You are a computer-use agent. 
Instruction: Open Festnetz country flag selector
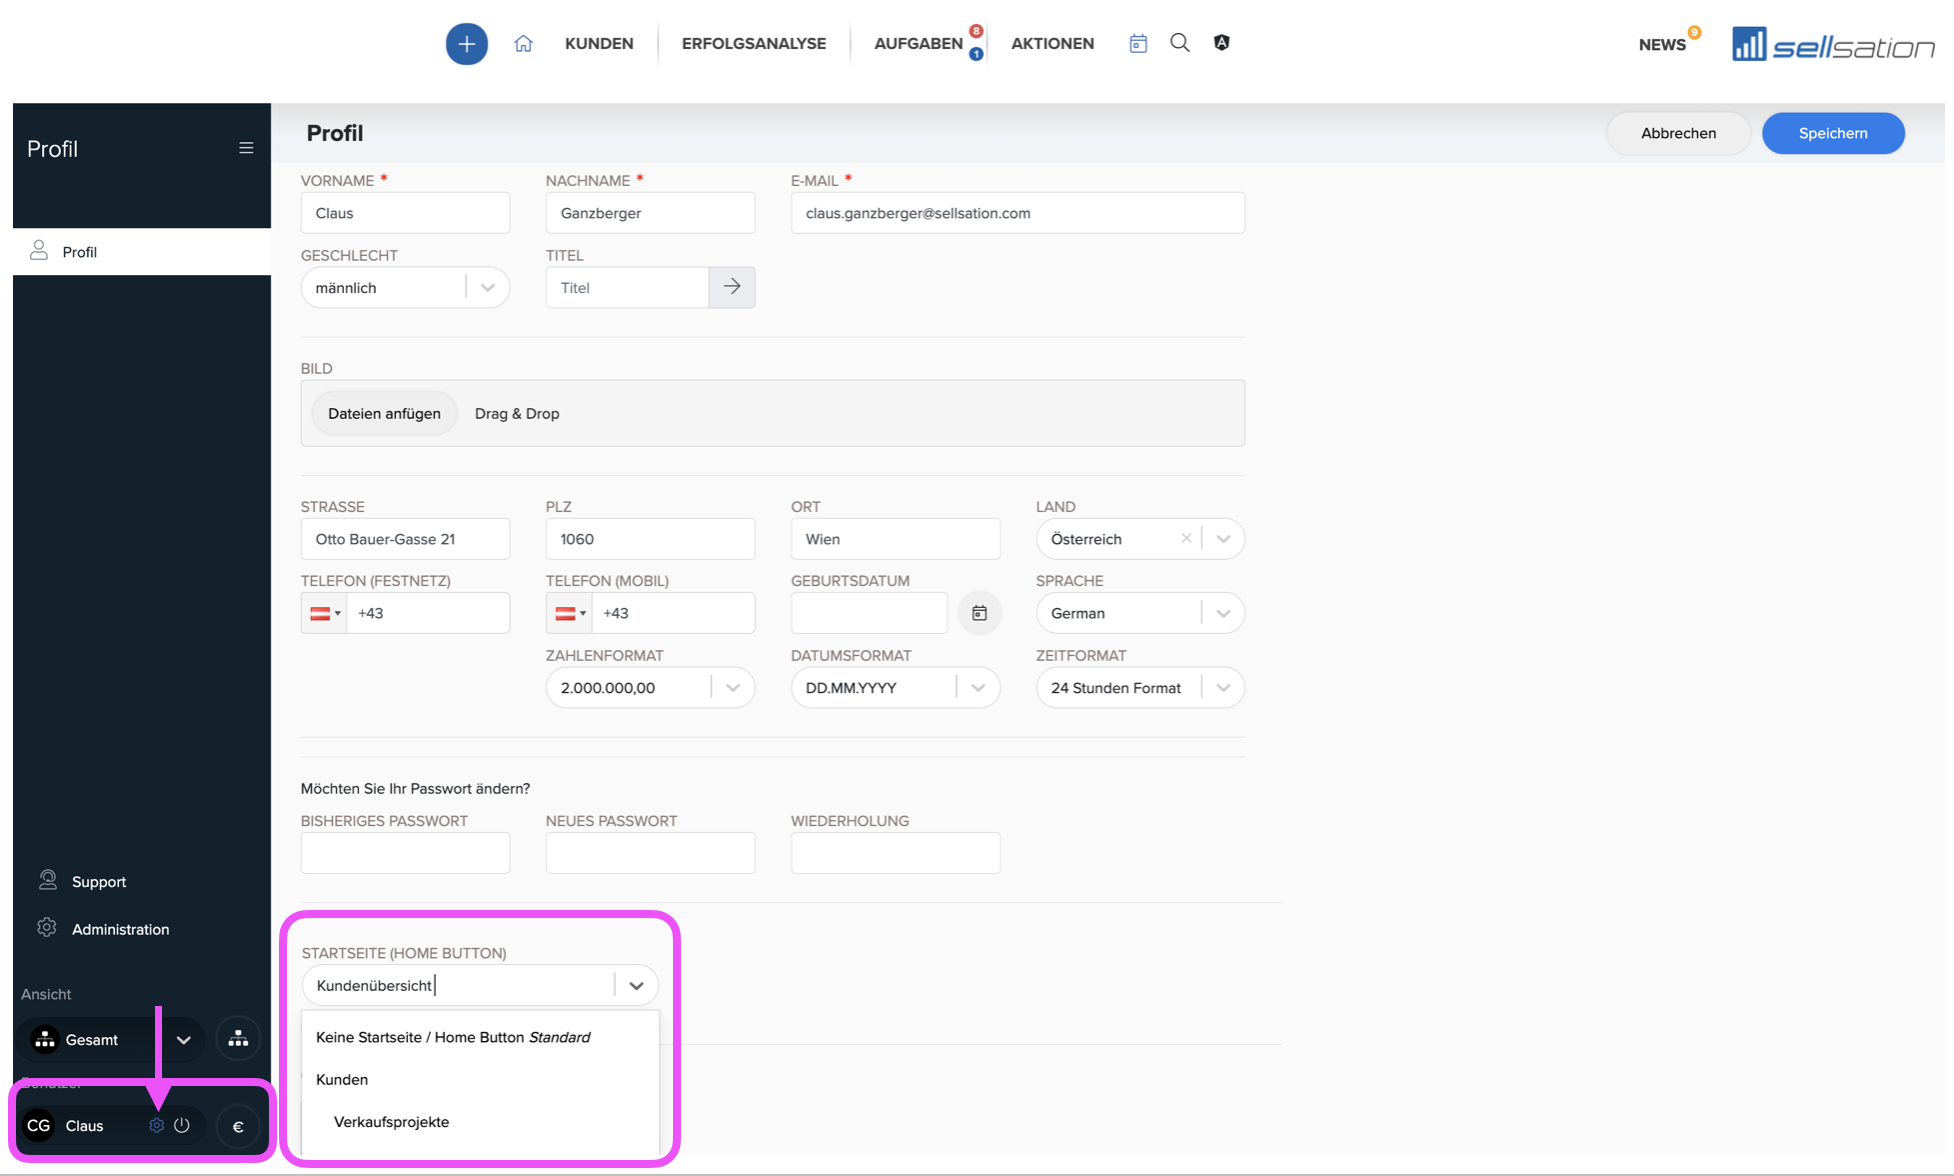click(x=324, y=613)
